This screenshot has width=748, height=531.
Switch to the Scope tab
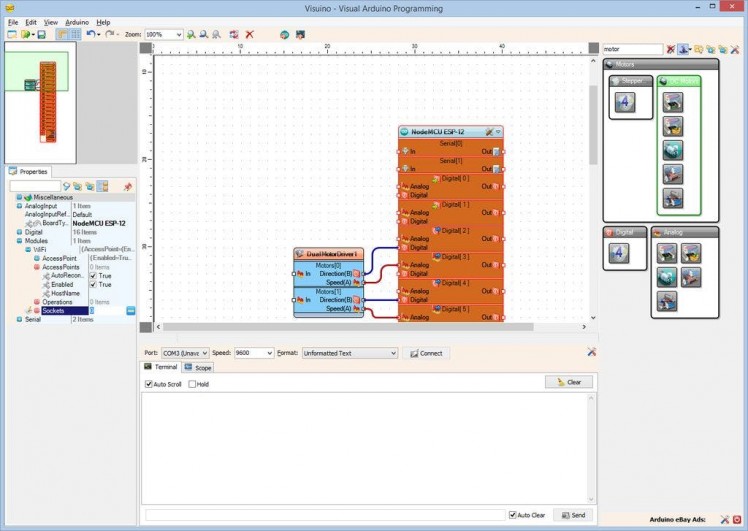[197, 368]
